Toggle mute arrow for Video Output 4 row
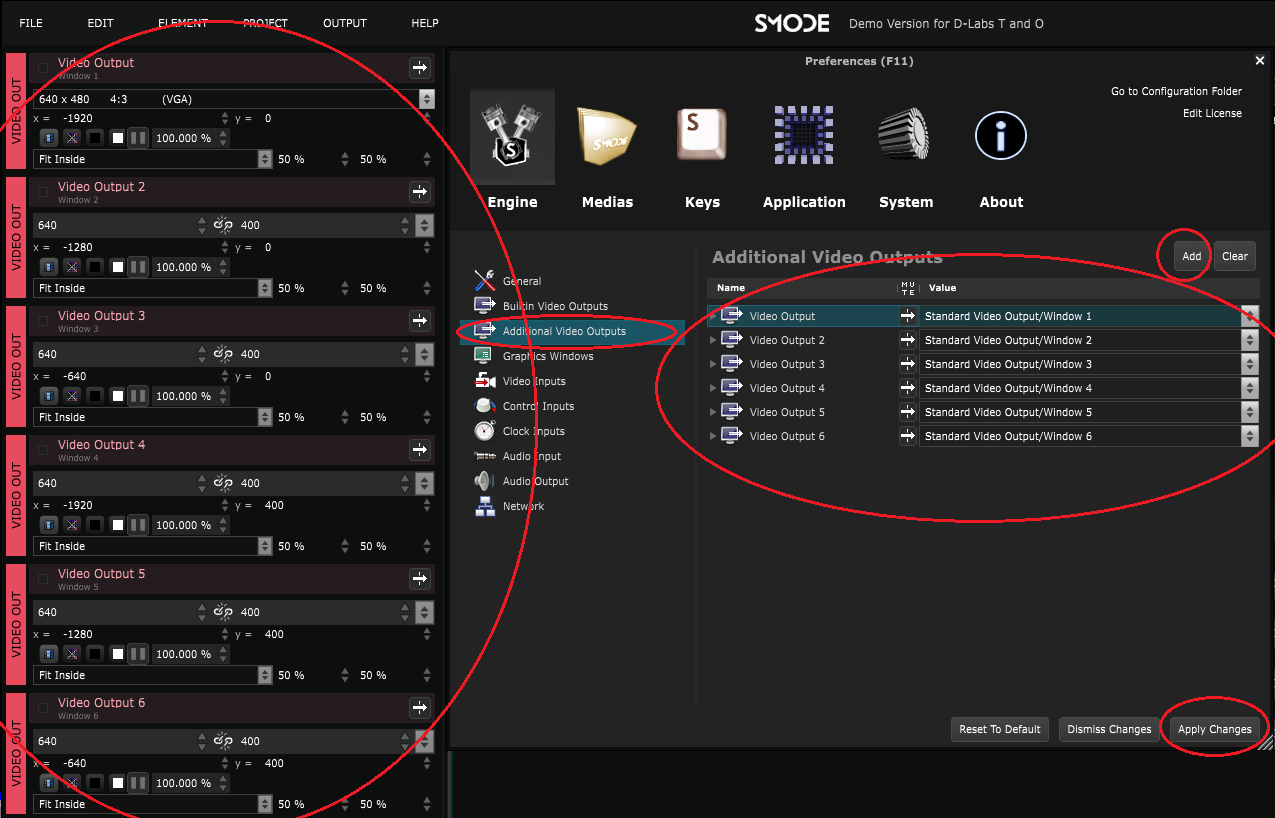The width and height of the screenshot is (1275, 818). (908, 388)
